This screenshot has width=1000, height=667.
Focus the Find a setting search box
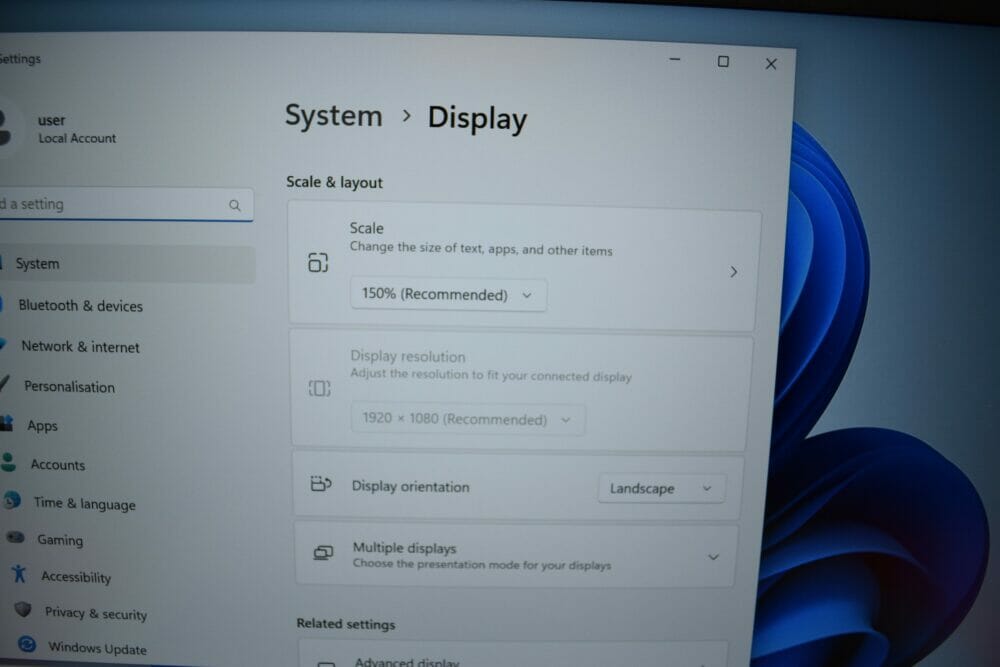[126, 205]
